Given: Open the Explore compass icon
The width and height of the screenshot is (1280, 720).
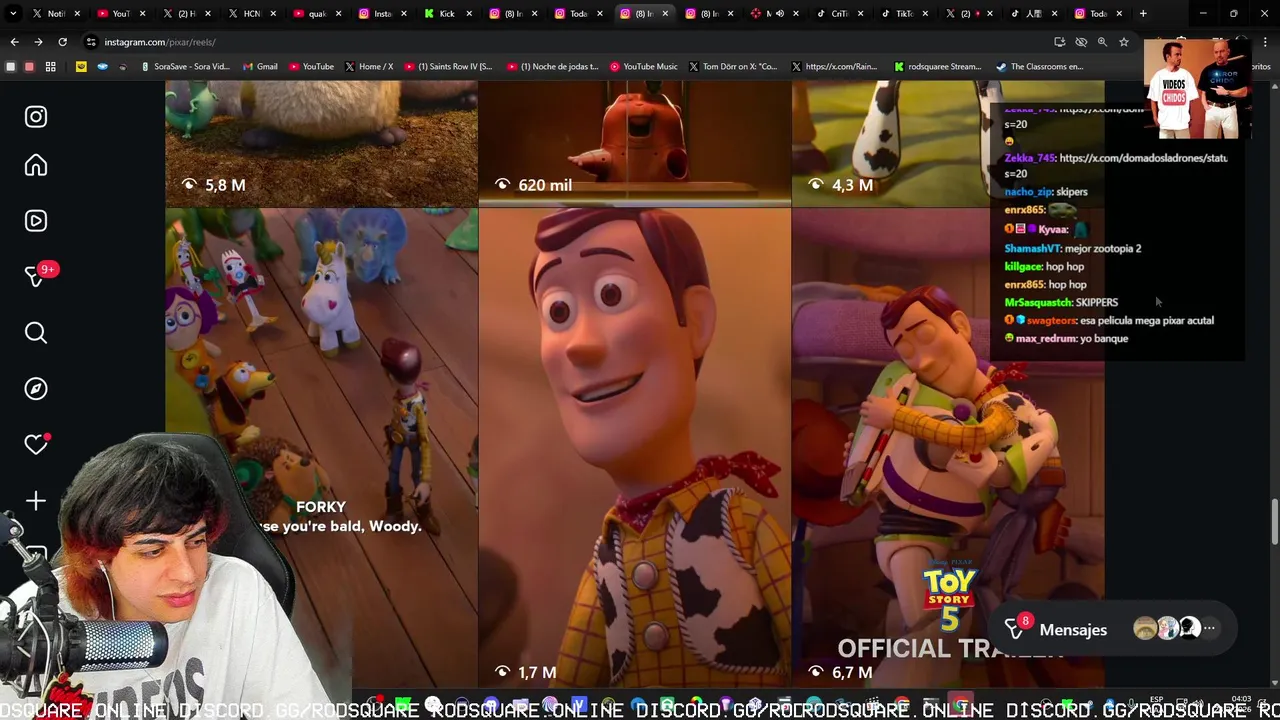Looking at the screenshot, I should coord(36,389).
